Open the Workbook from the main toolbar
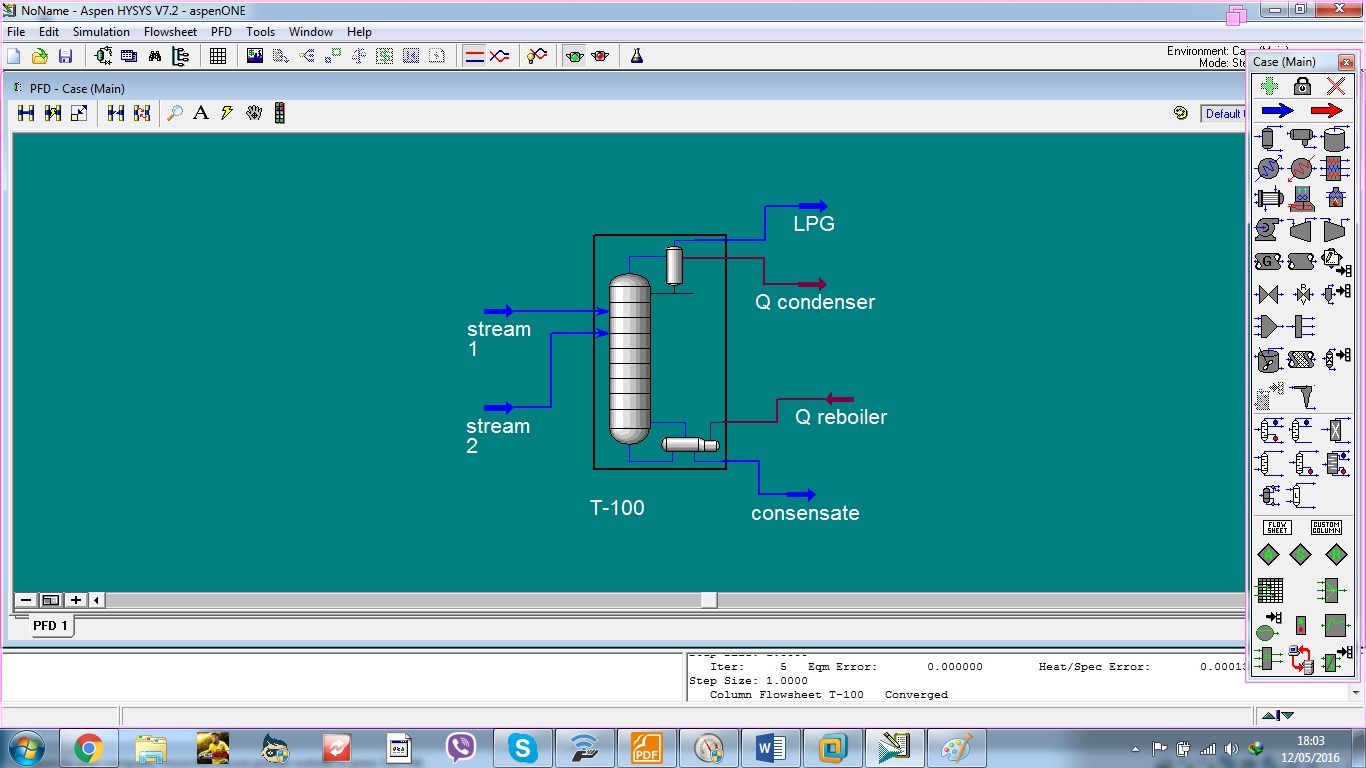Screen dimensions: 1366x768 (217, 55)
